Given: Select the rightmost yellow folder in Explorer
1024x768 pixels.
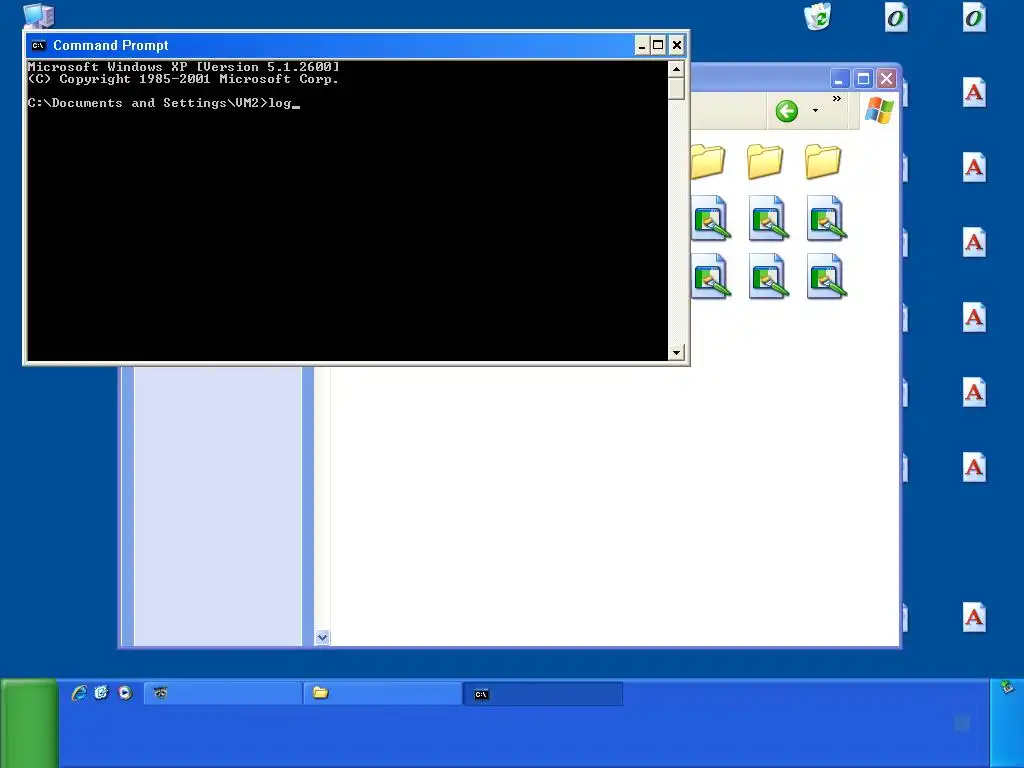Looking at the screenshot, I should pyautogui.click(x=822, y=161).
